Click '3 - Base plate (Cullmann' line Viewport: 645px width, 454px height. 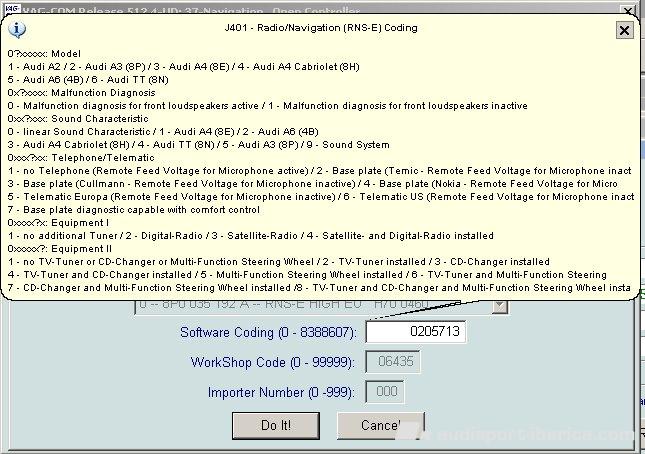point(313,184)
